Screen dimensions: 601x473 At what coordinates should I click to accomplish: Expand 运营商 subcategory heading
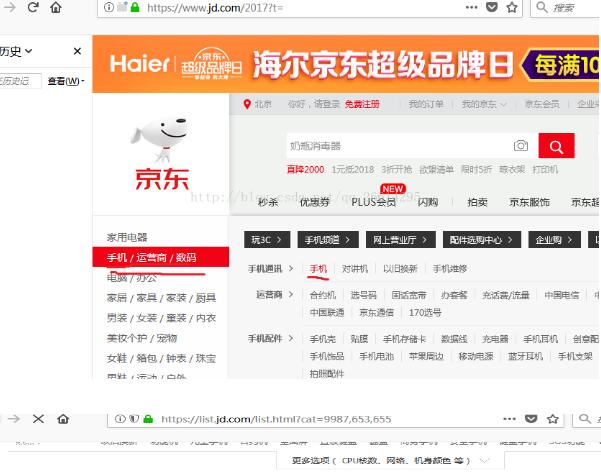(275, 294)
